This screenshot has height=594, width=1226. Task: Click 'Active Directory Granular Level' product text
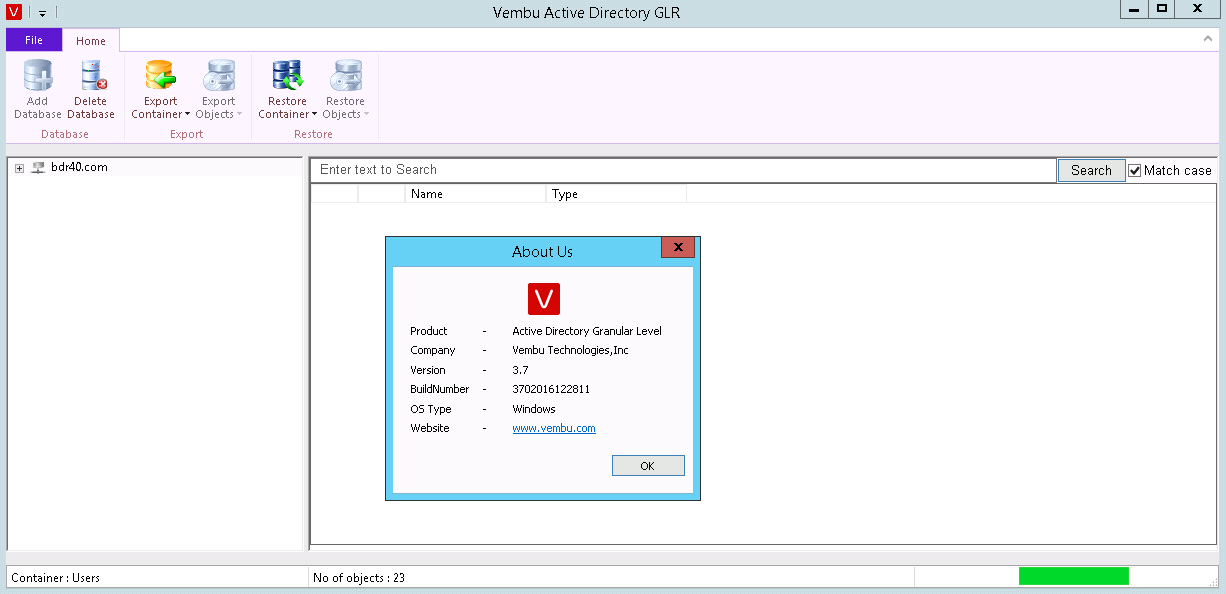587,331
